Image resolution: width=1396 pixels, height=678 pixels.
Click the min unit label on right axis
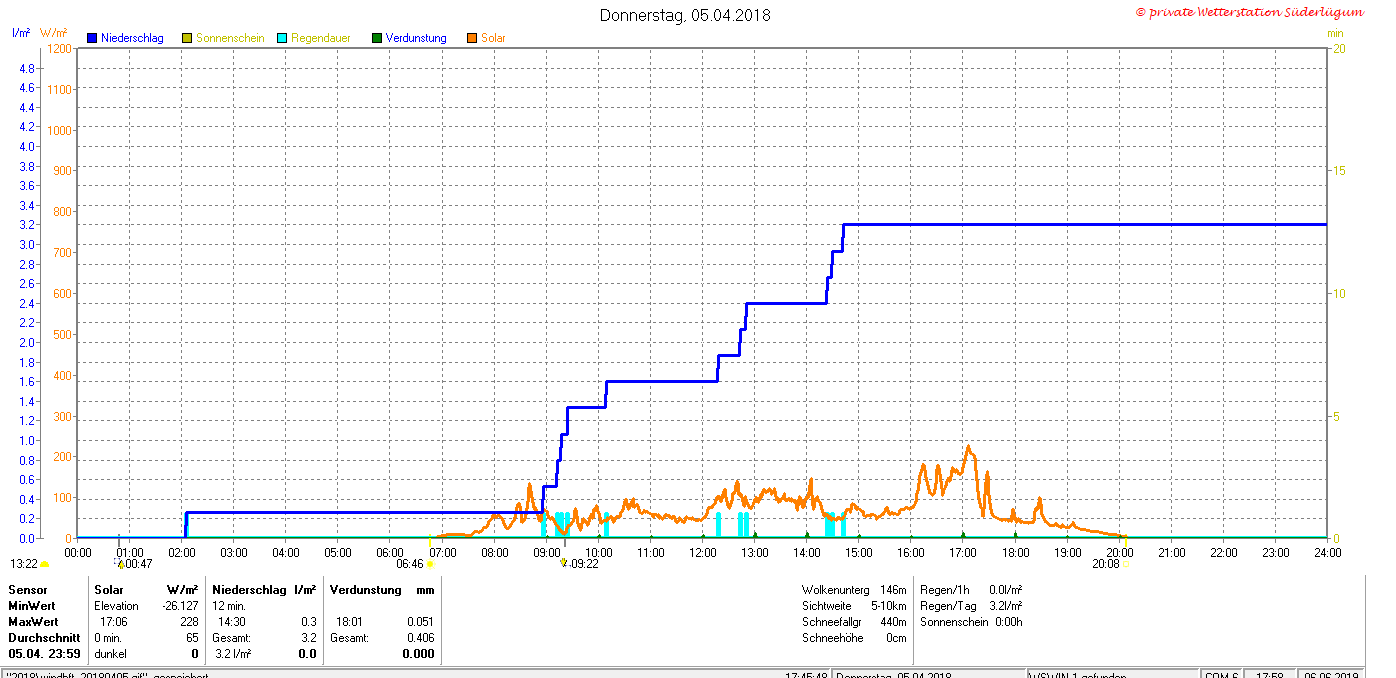click(1335, 33)
